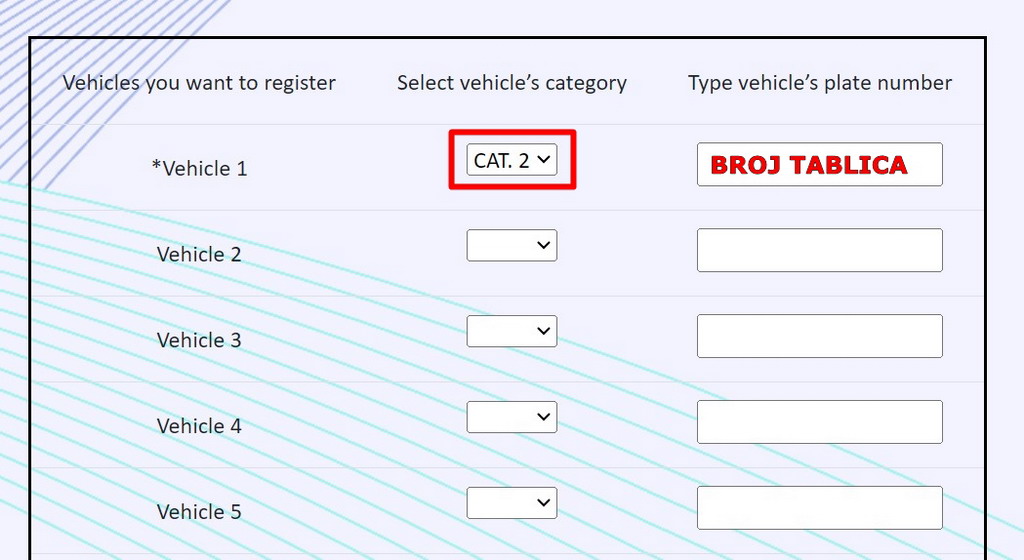1024x560 pixels.
Task: Open the Vehicle 5 category dropdown
Action: pos(512,503)
